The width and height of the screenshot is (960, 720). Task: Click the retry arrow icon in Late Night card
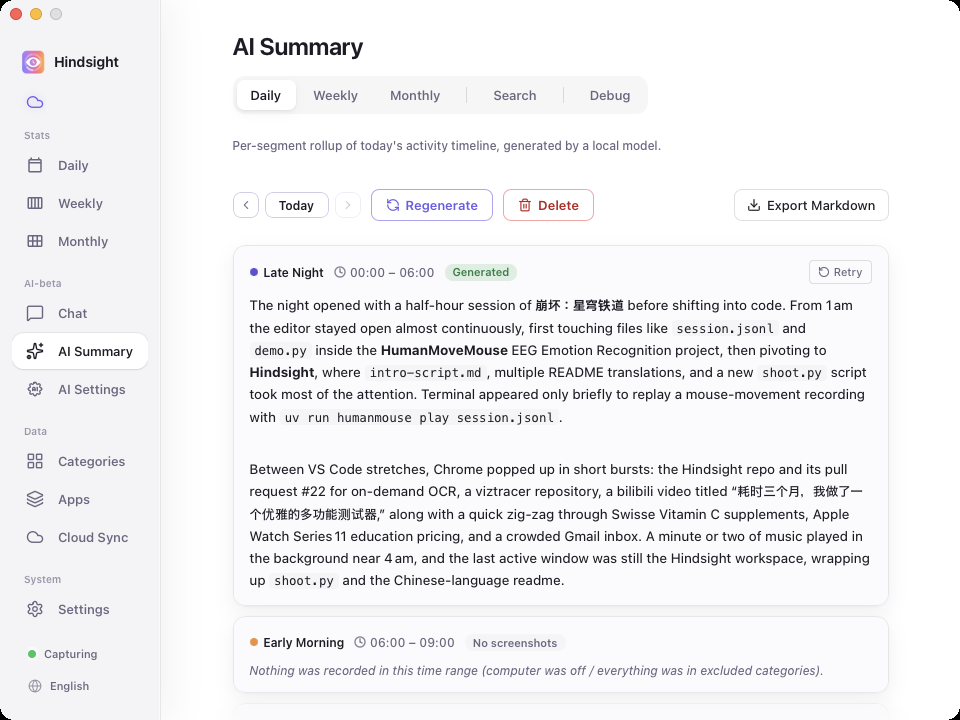point(823,272)
